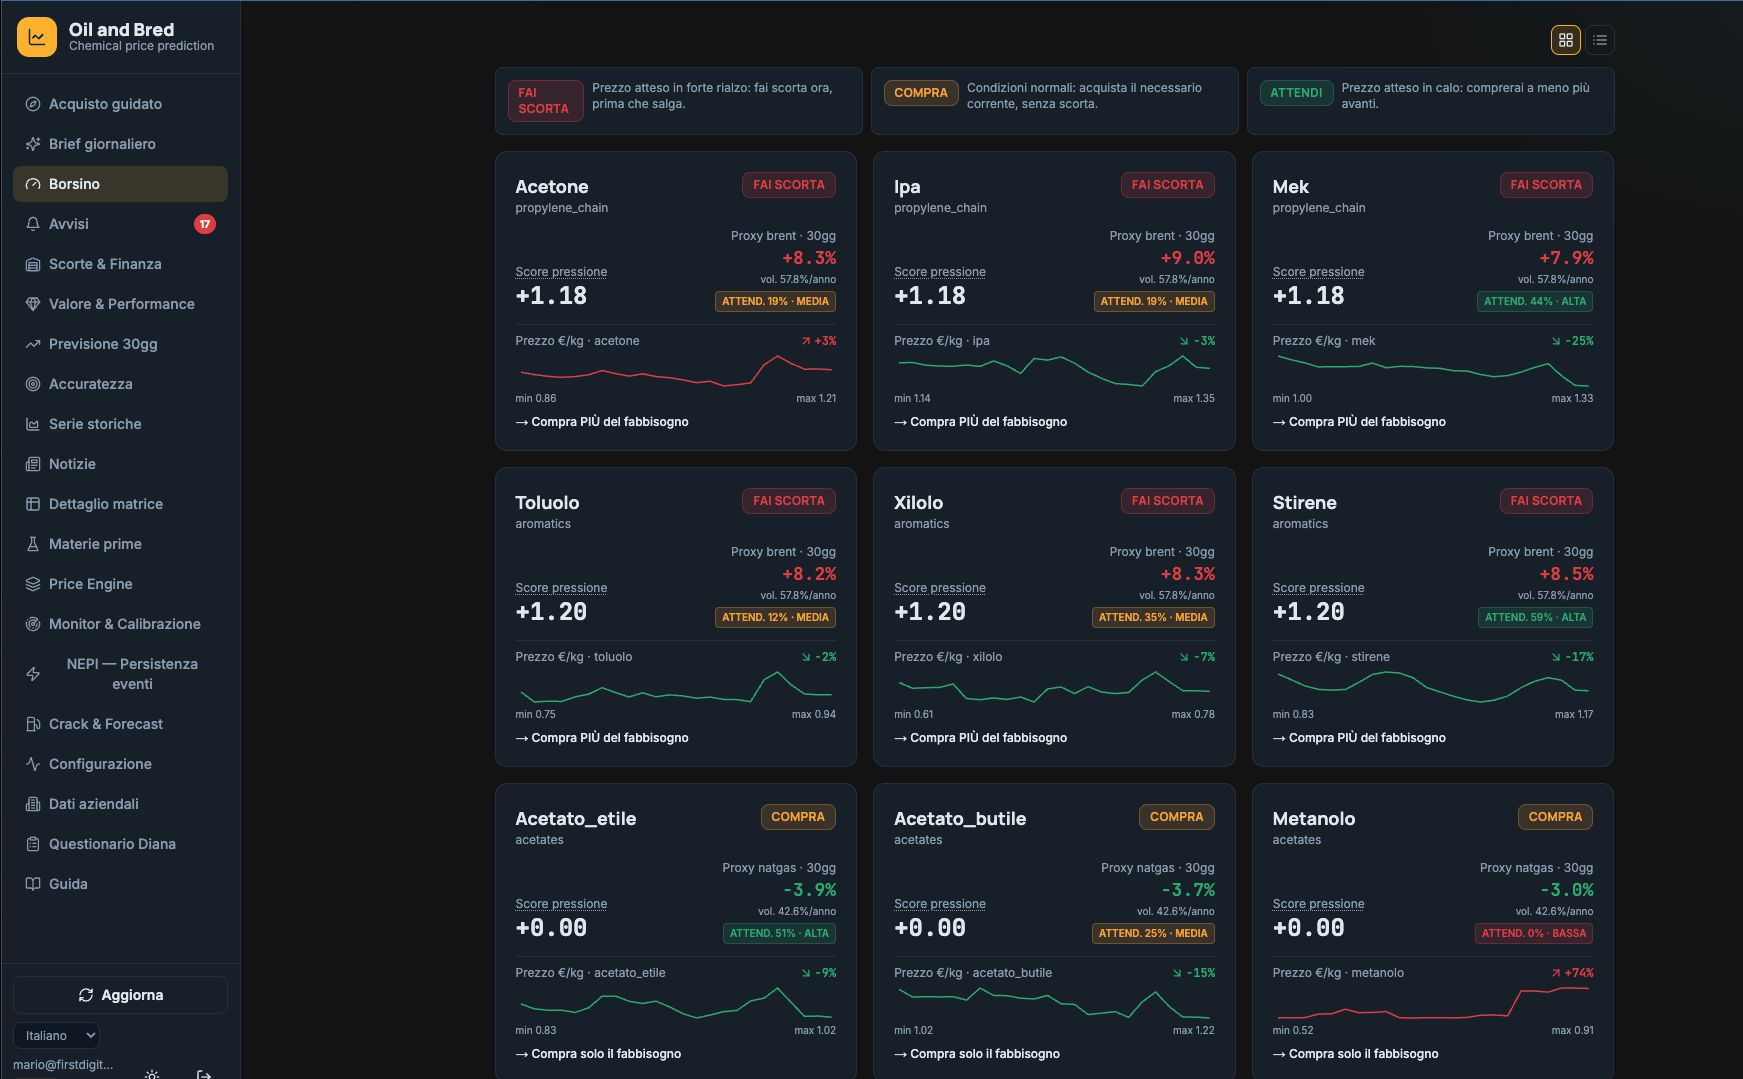Screen dimensions: 1743x1079
Task: Open the Ipa card title
Action: click(907, 187)
